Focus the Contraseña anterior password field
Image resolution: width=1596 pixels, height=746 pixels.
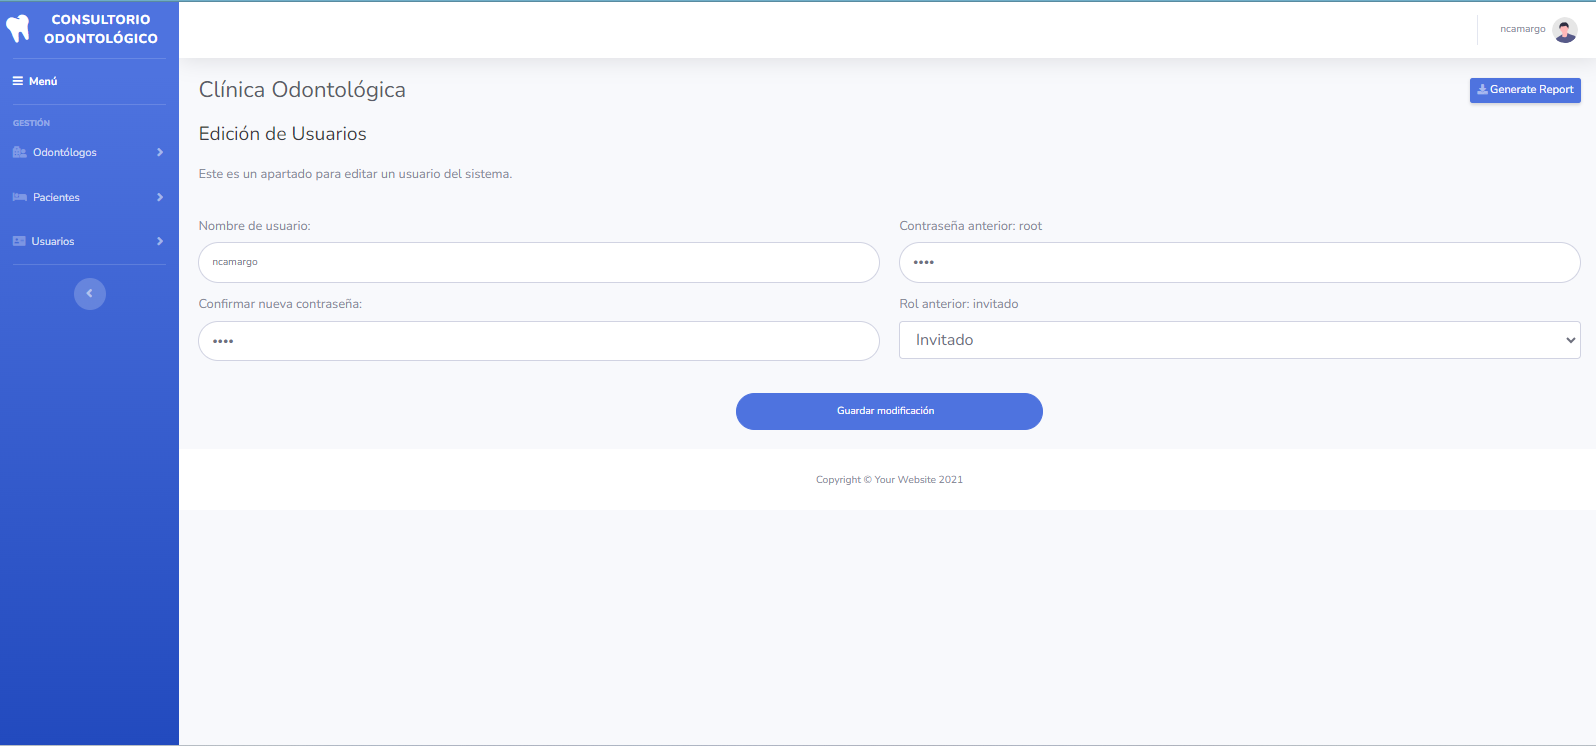click(x=1240, y=262)
